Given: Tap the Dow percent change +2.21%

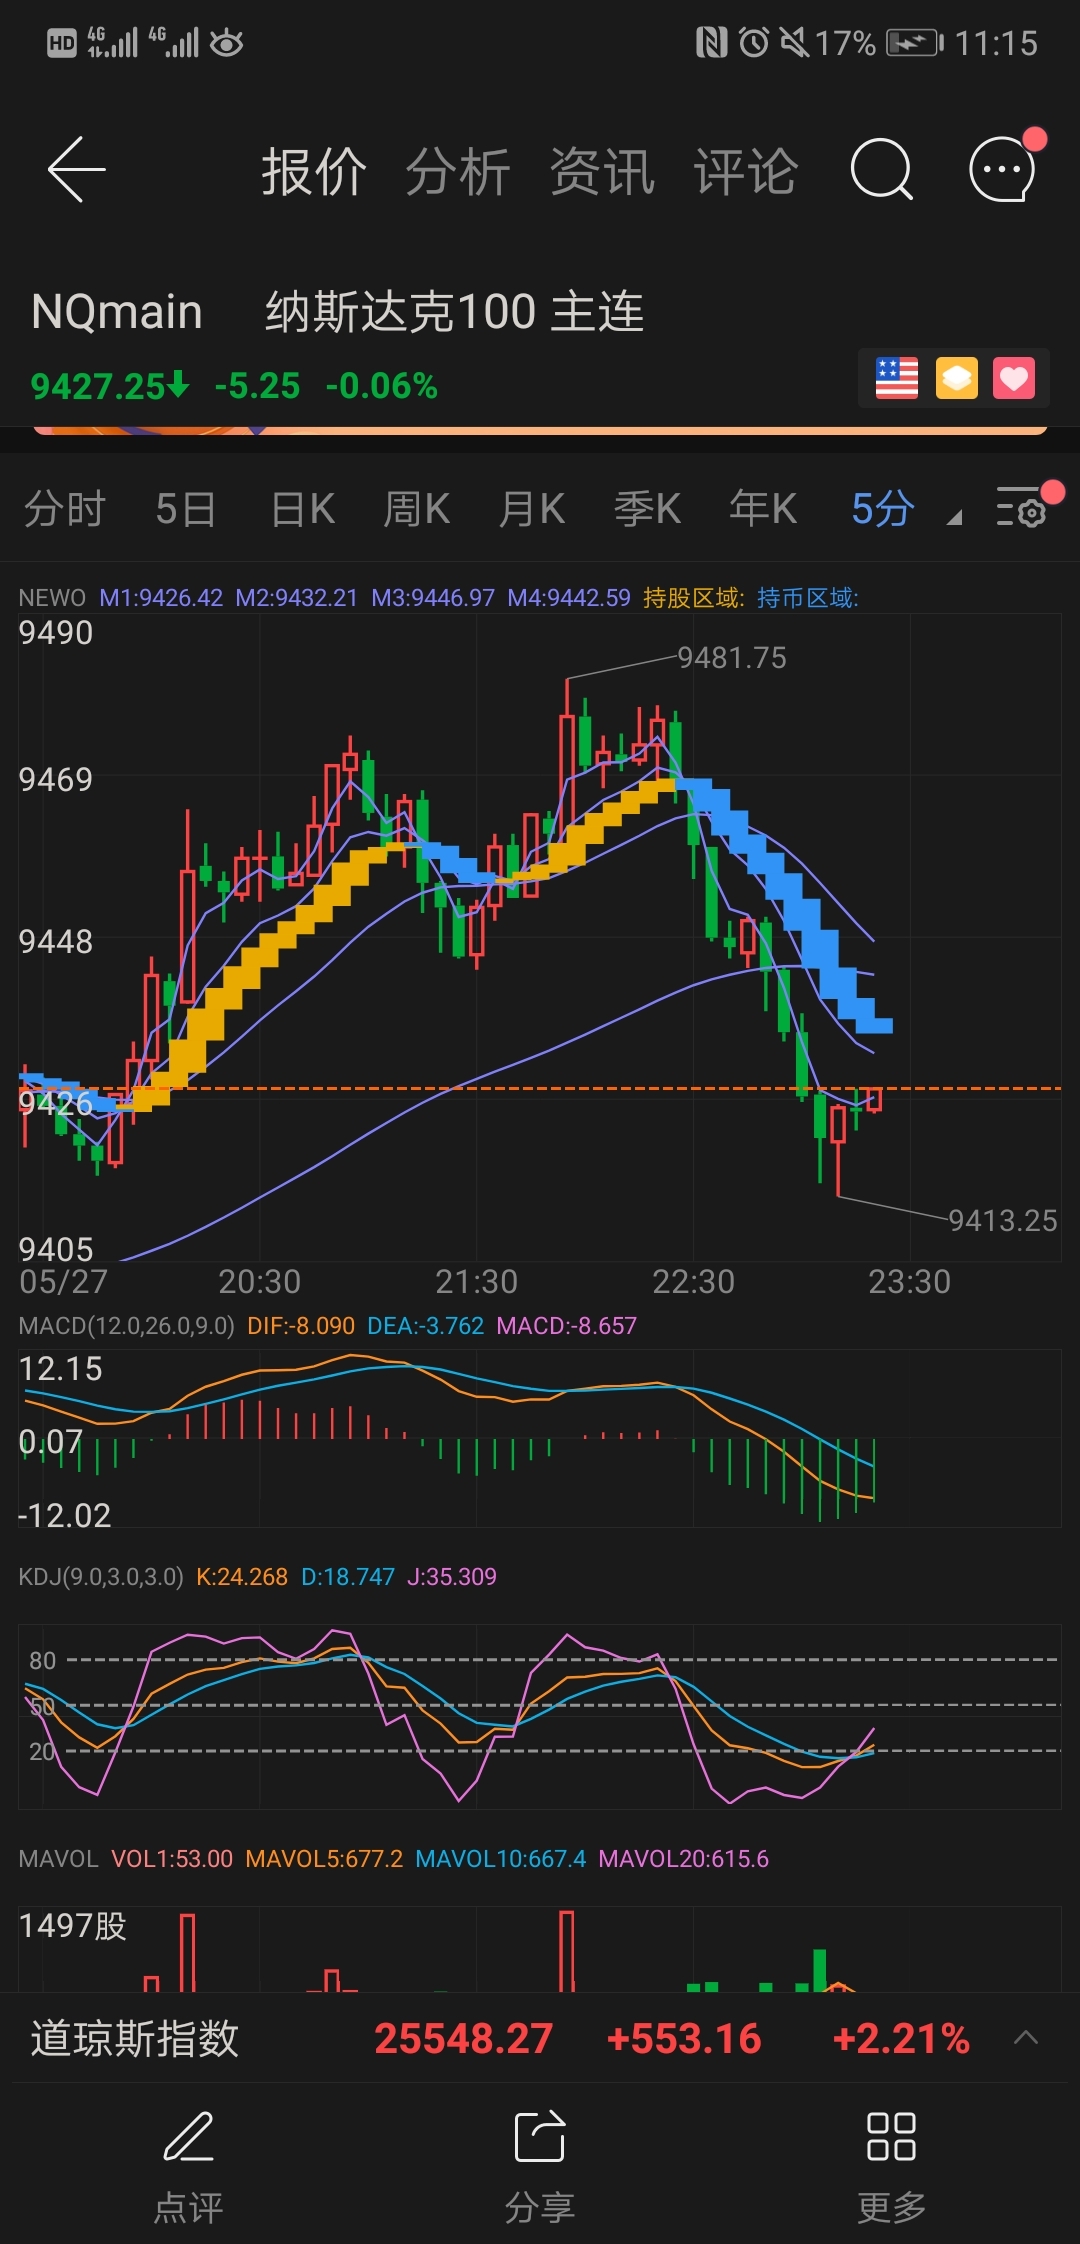Looking at the screenshot, I should click(901, 2039).
